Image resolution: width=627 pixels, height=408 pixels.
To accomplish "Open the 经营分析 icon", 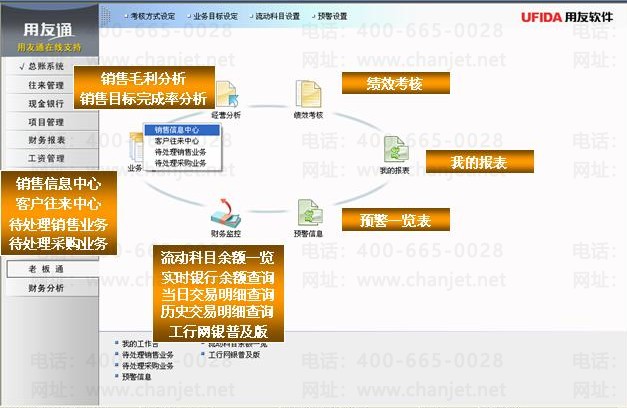I will pos(227,94).
